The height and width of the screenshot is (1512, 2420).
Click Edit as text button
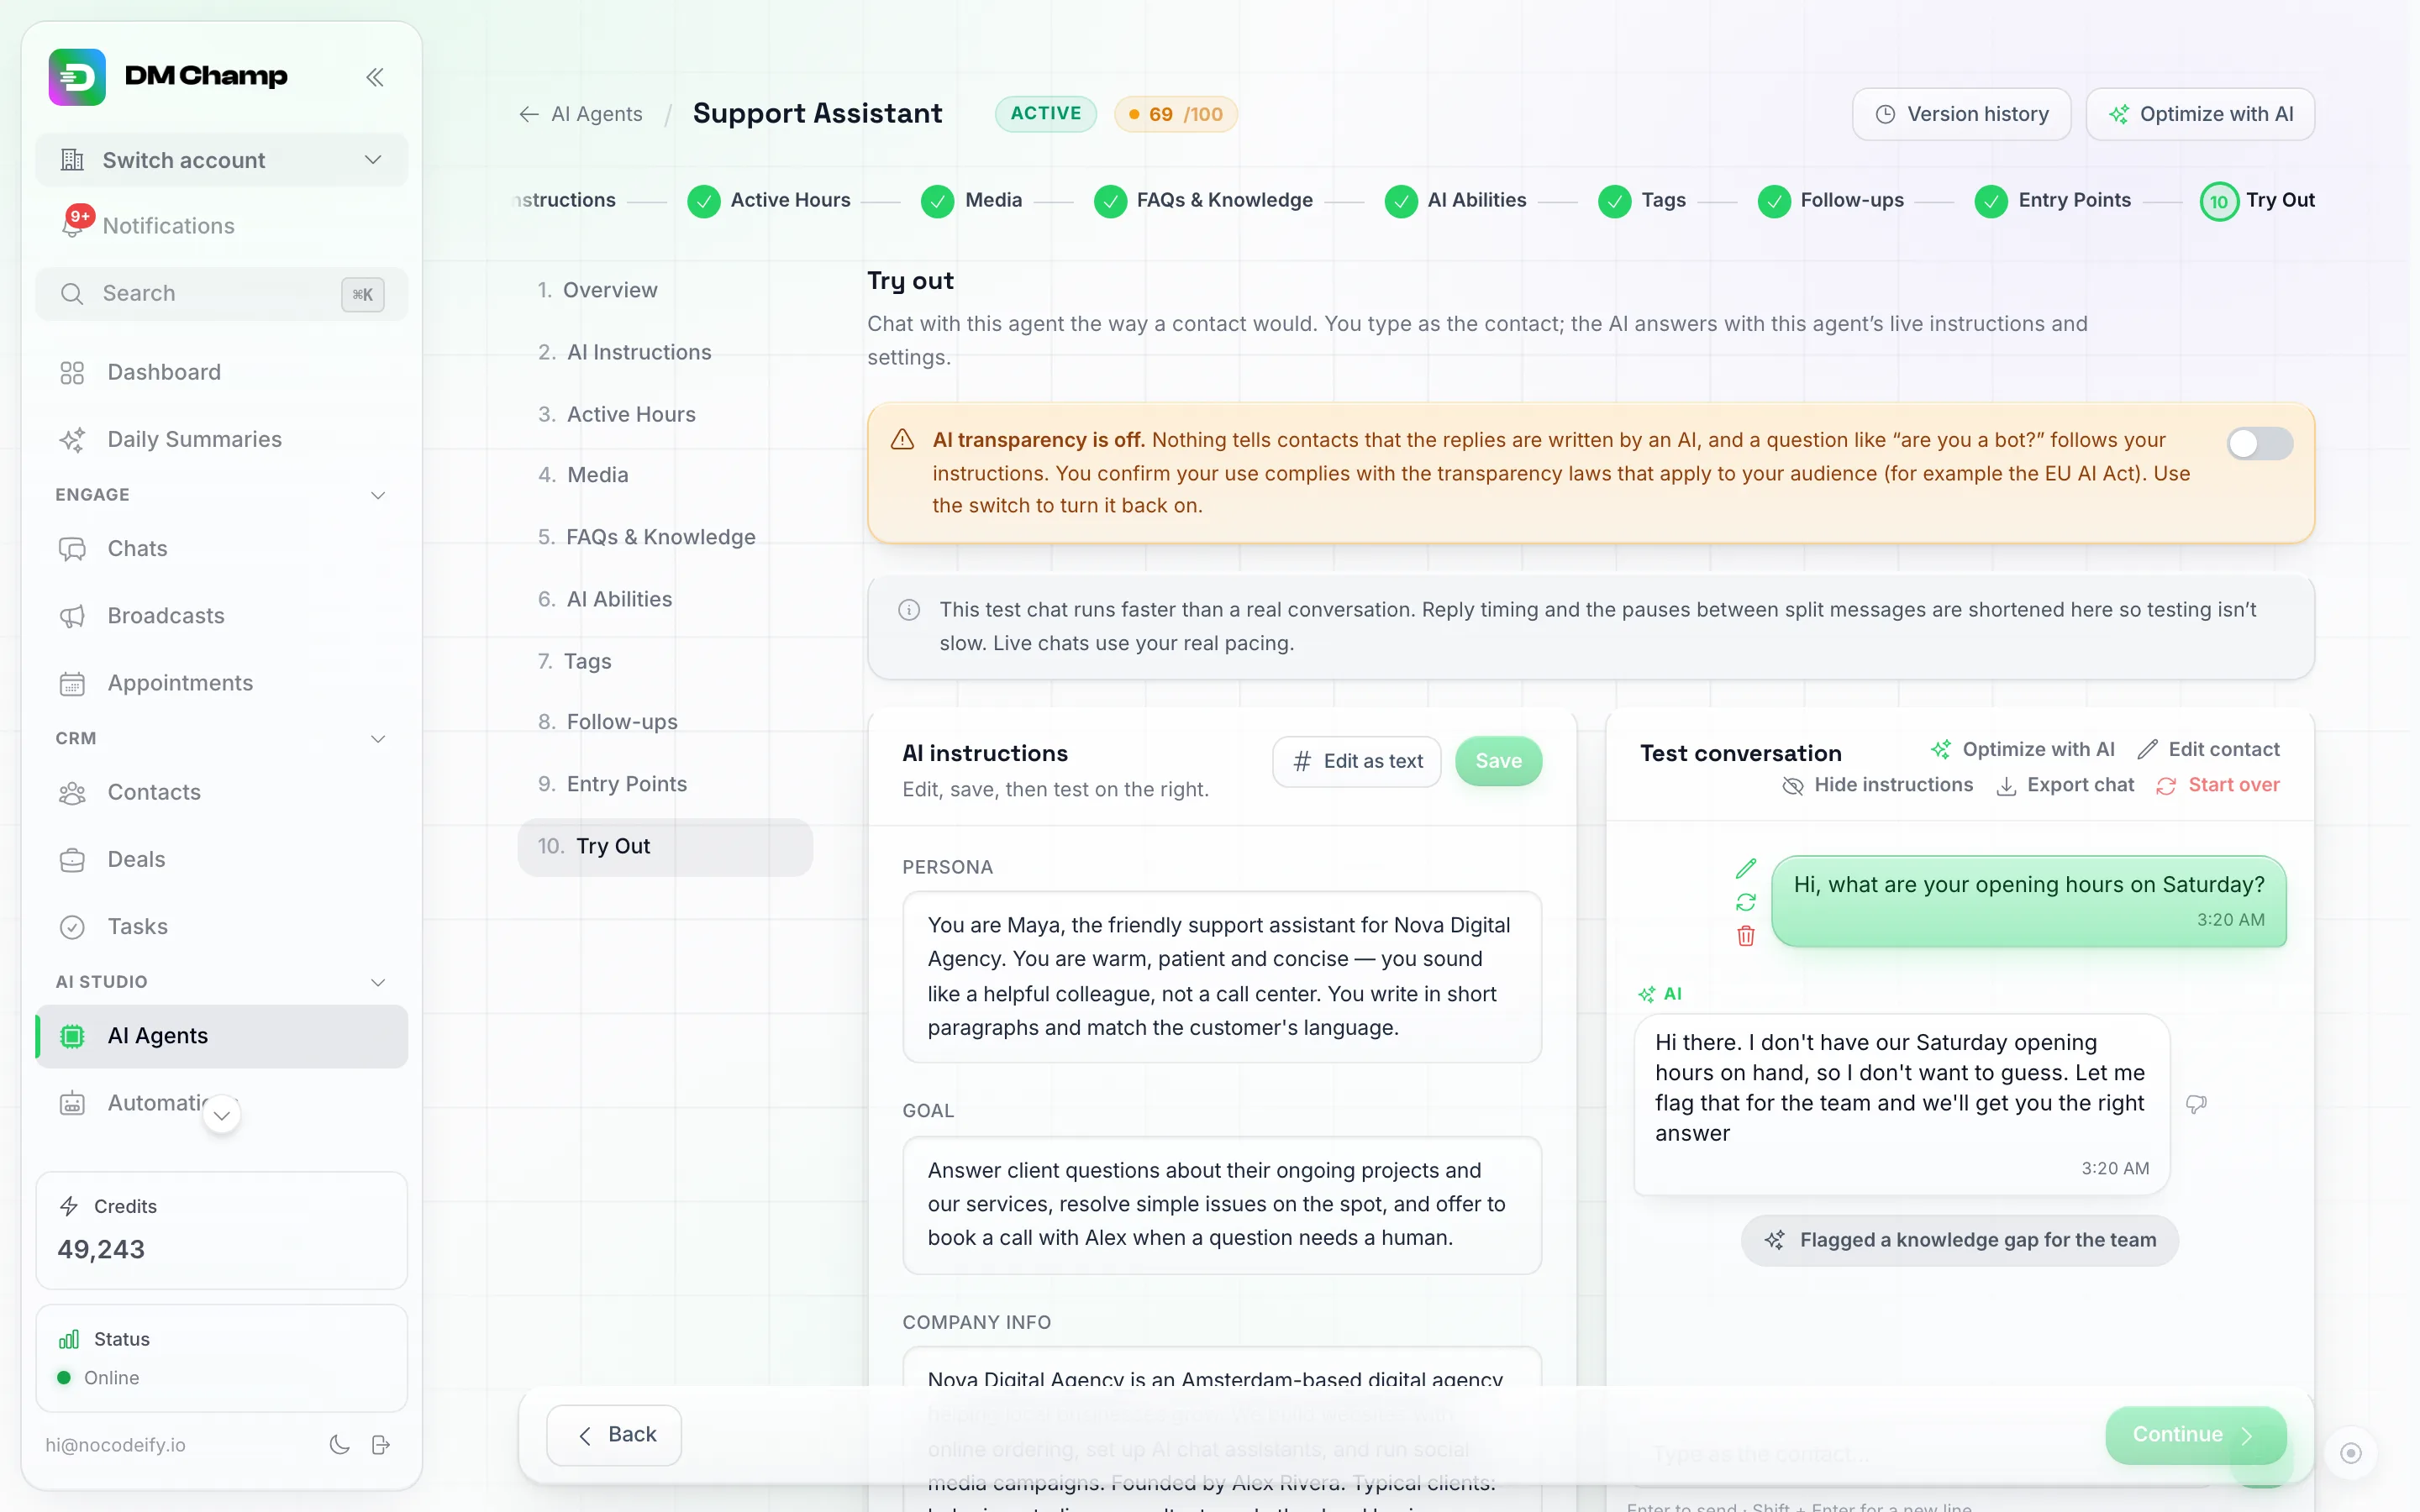pyautogui.click(x=1356, y=761)
